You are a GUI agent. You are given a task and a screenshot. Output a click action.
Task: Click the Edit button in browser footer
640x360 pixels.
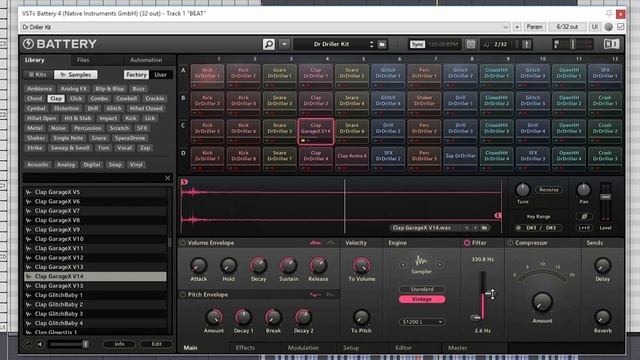tap(156, 344)
